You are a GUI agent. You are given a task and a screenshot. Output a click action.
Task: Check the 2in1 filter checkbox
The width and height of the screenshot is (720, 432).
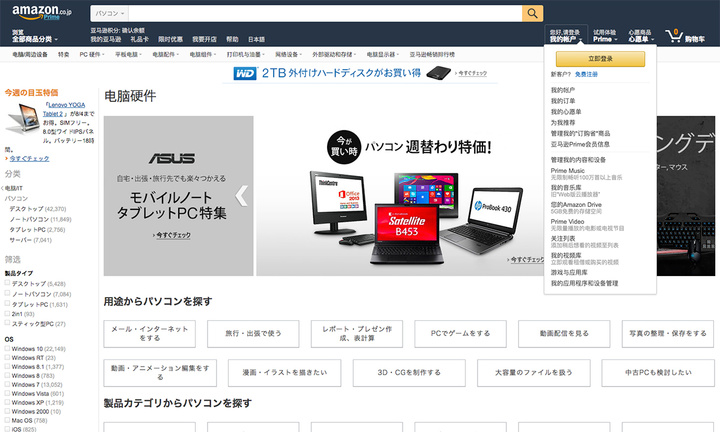[x=7, y=314]
